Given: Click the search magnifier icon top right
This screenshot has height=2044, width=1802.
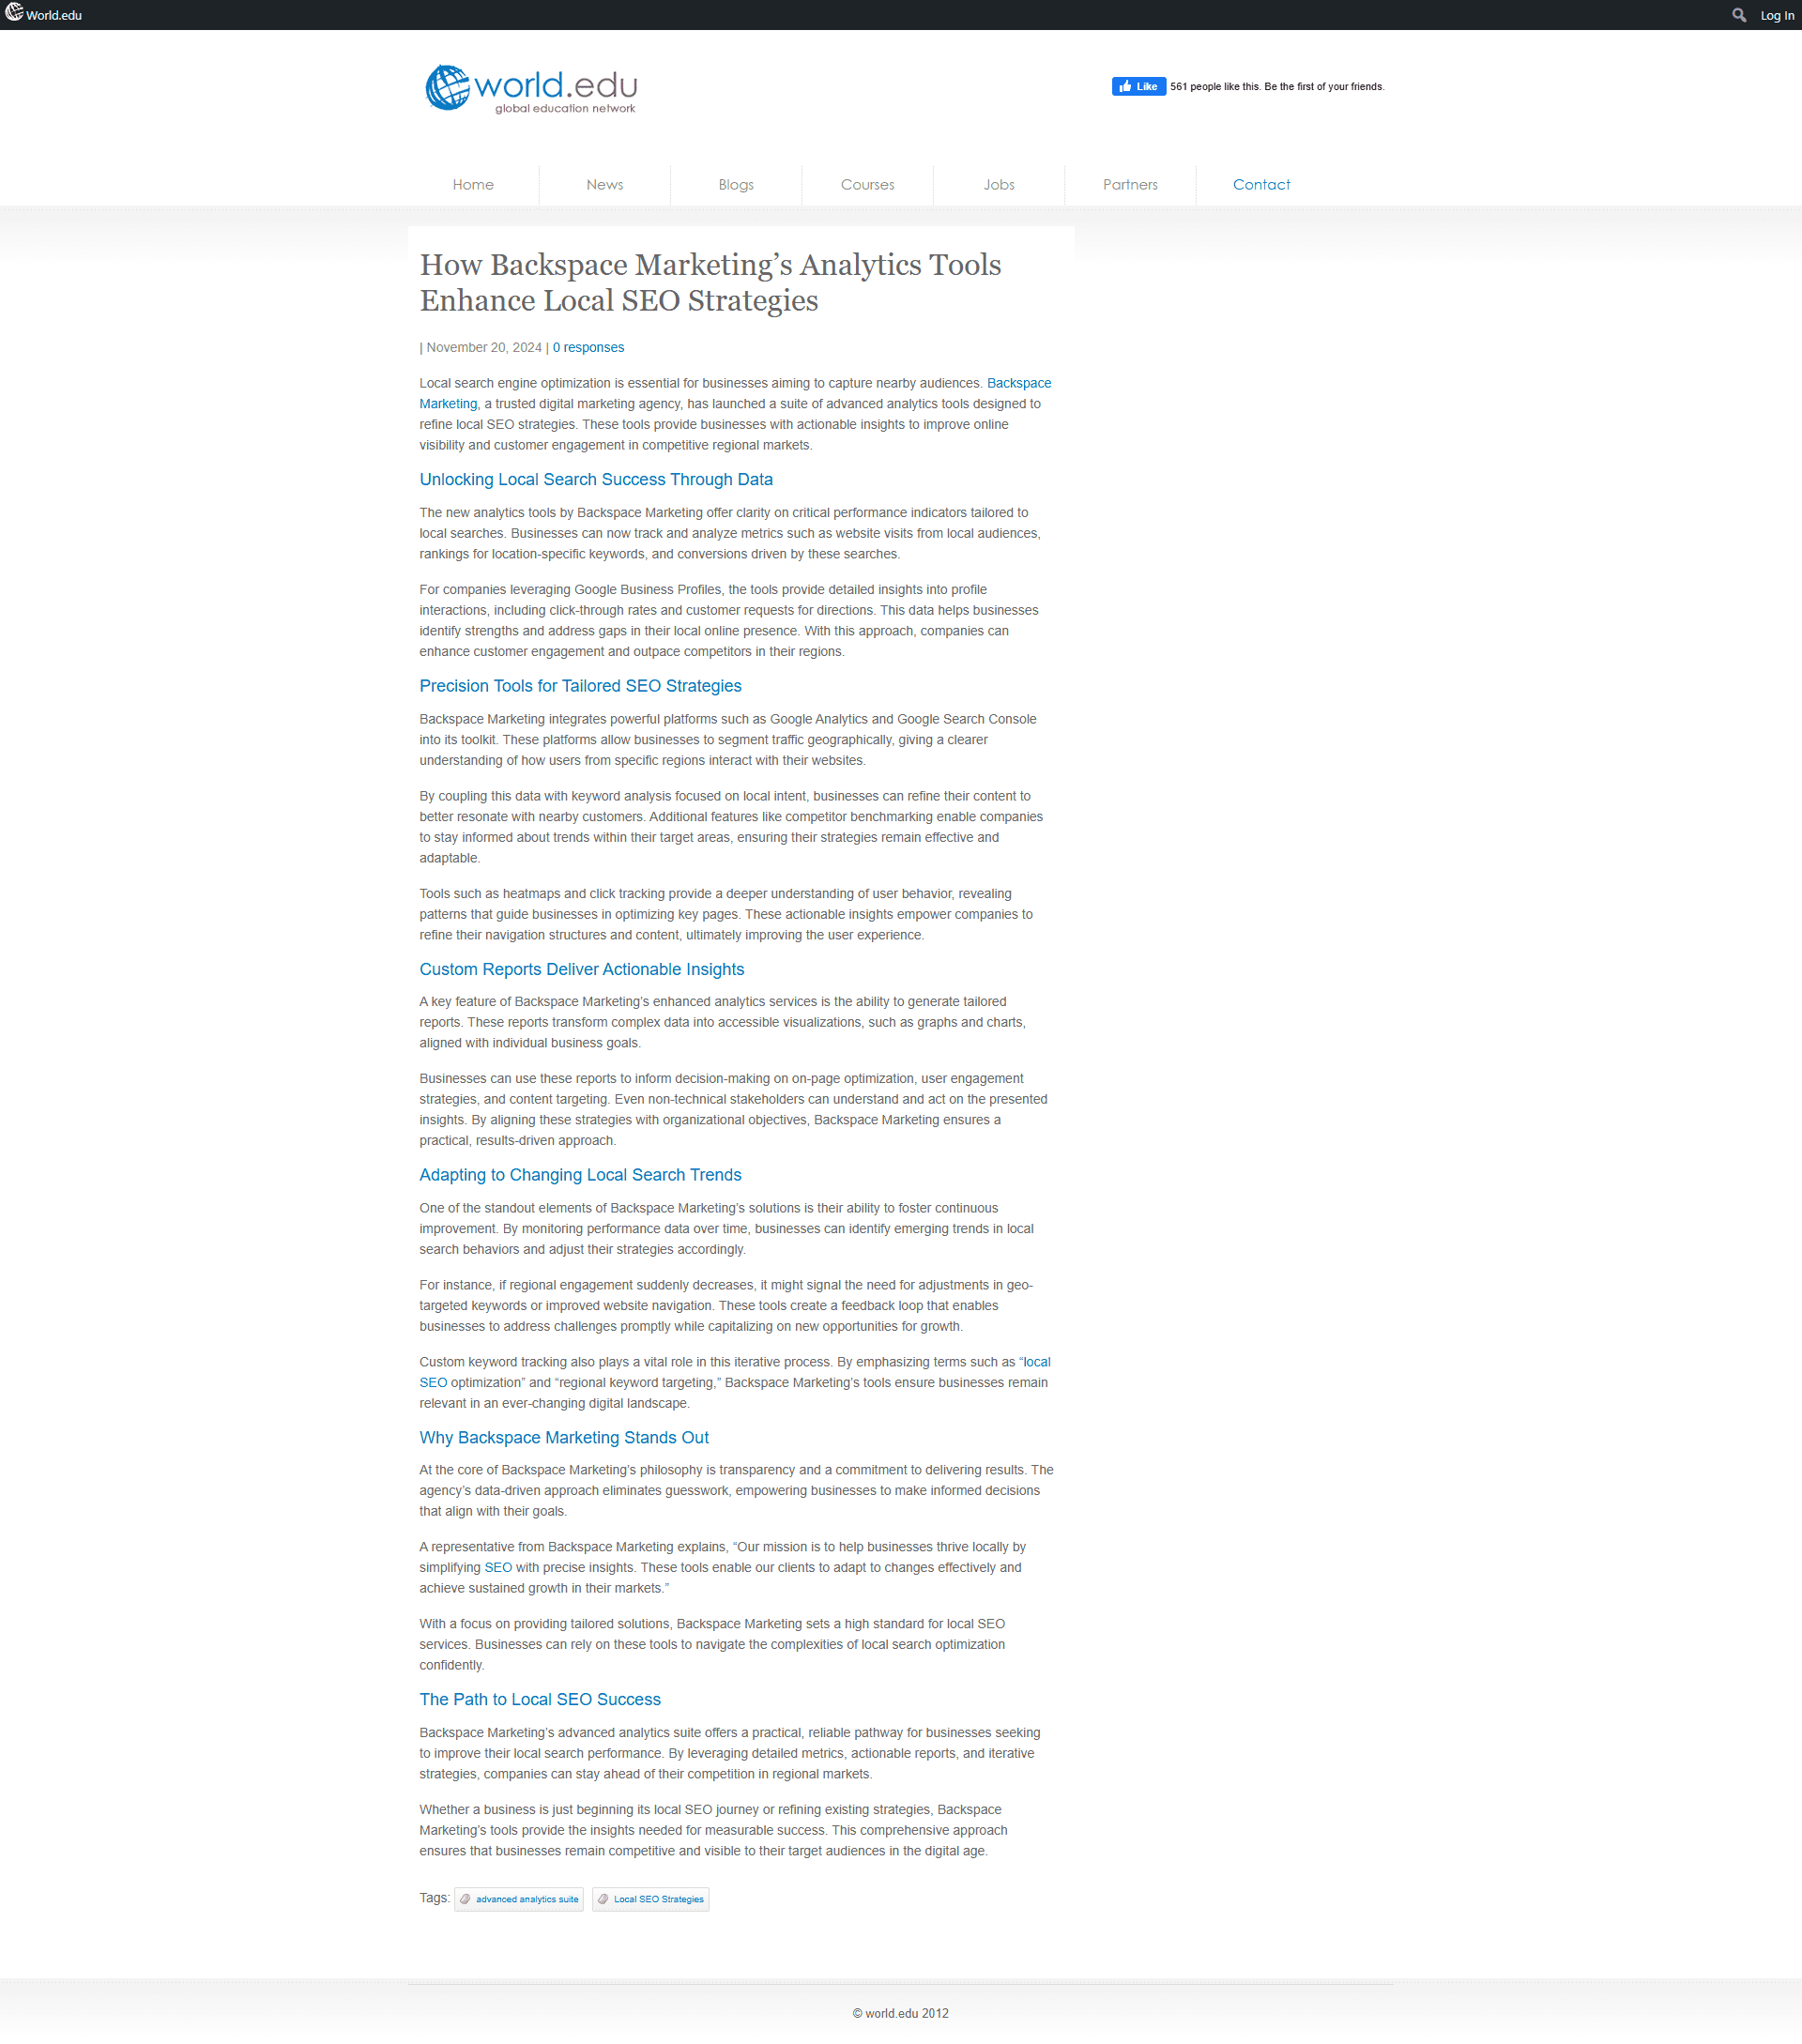Looking at the screenshot, I should pyautogui.click(x=1737, y=14).
